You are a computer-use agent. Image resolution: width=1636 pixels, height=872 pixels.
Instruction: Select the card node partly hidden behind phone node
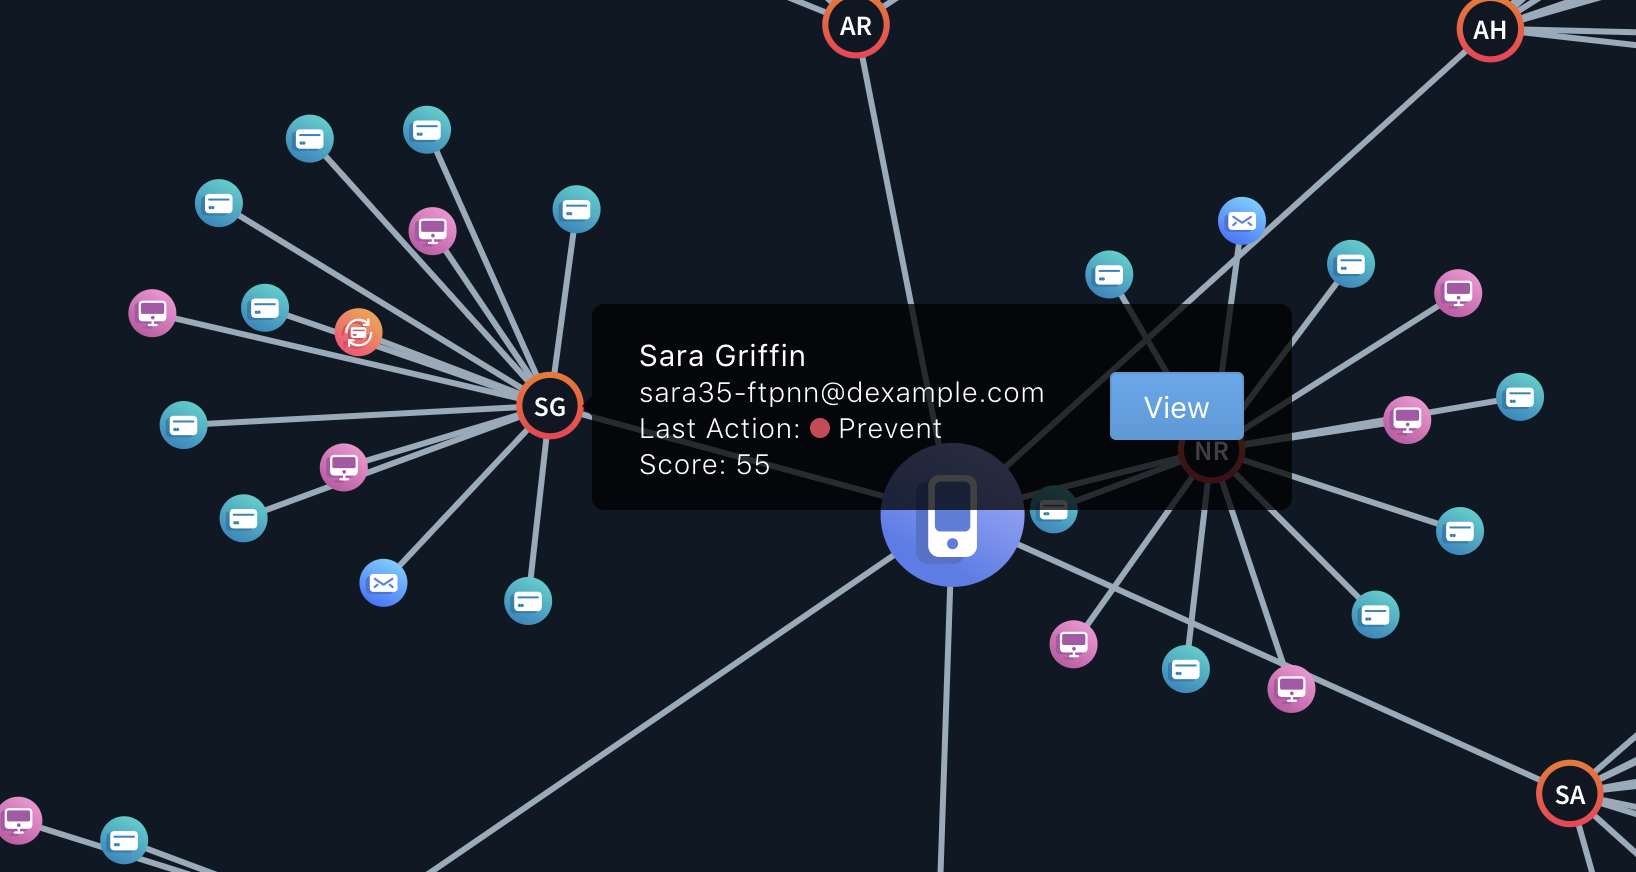tap(1055, 511)
